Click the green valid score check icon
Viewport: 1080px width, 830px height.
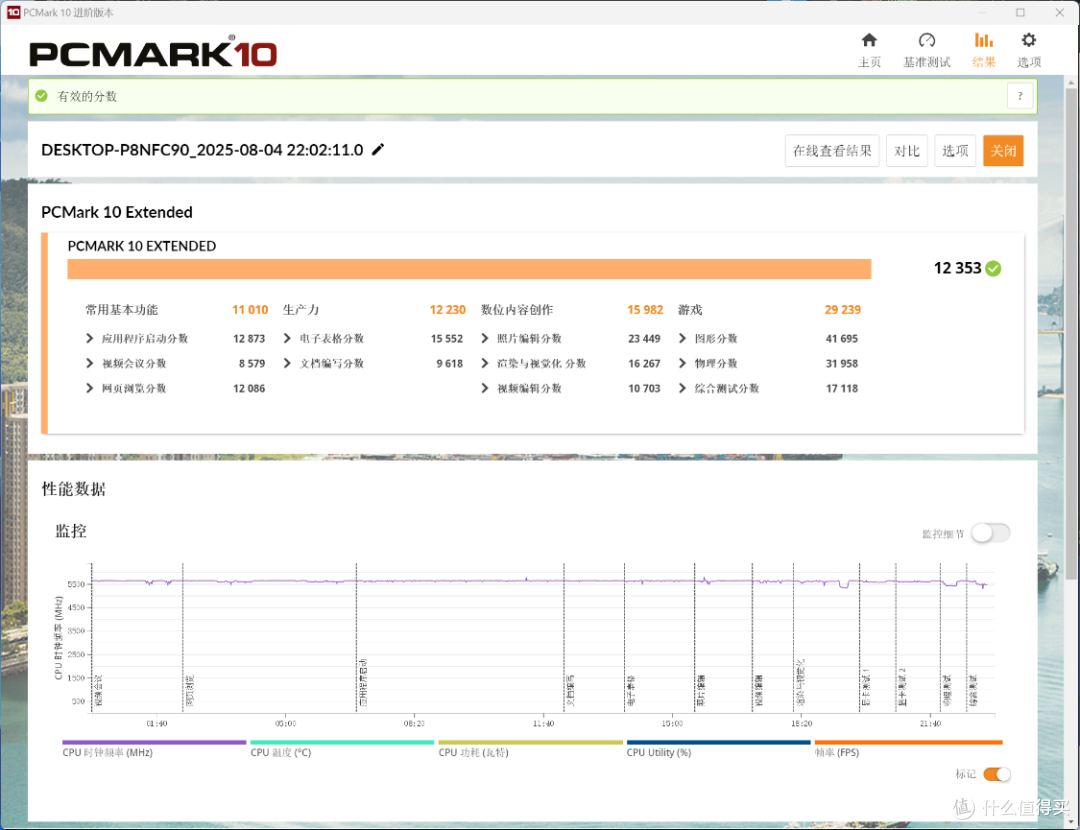[41, 96]
